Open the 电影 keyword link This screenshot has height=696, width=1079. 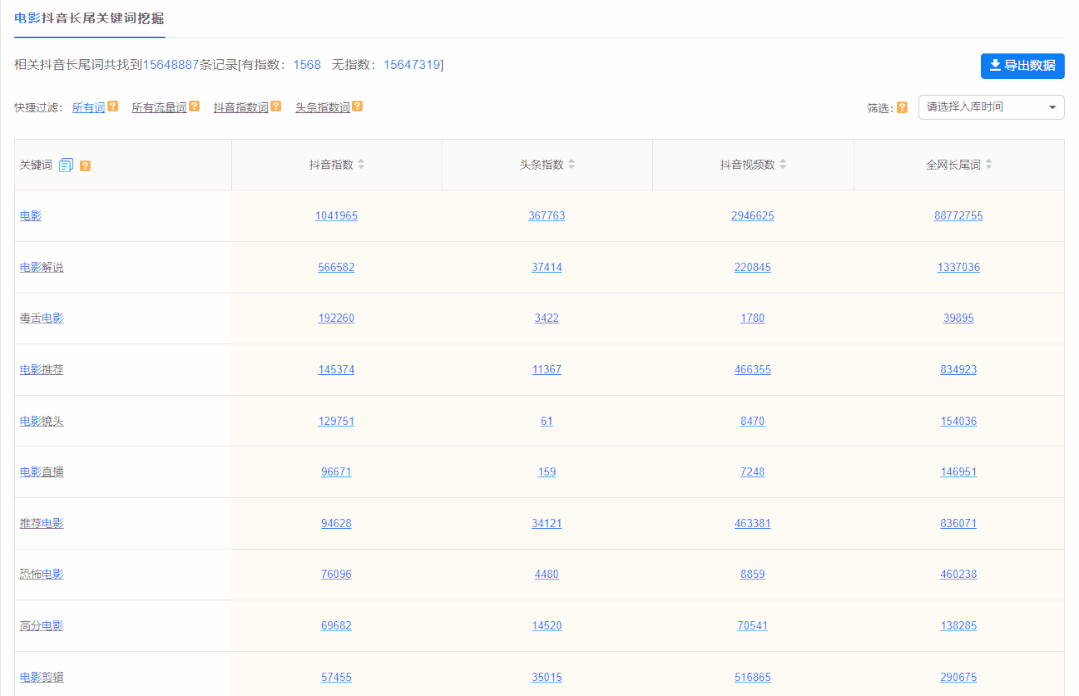[x=31, y=216]
